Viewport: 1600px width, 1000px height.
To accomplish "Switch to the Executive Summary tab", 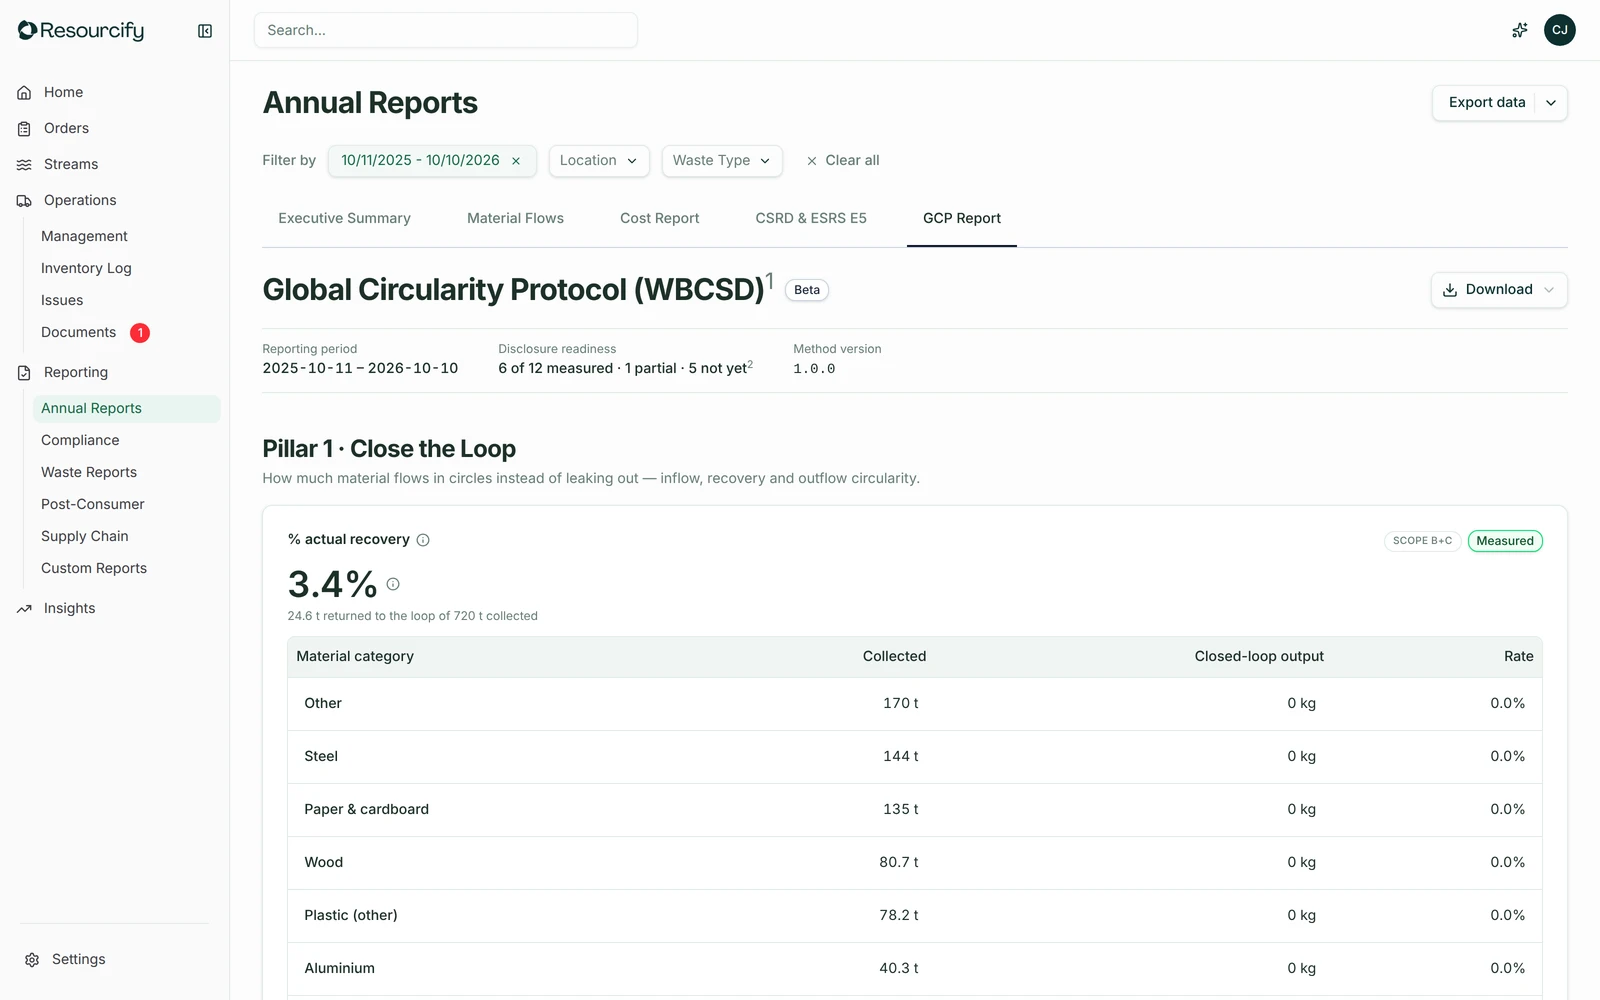I will click(344, 218).
